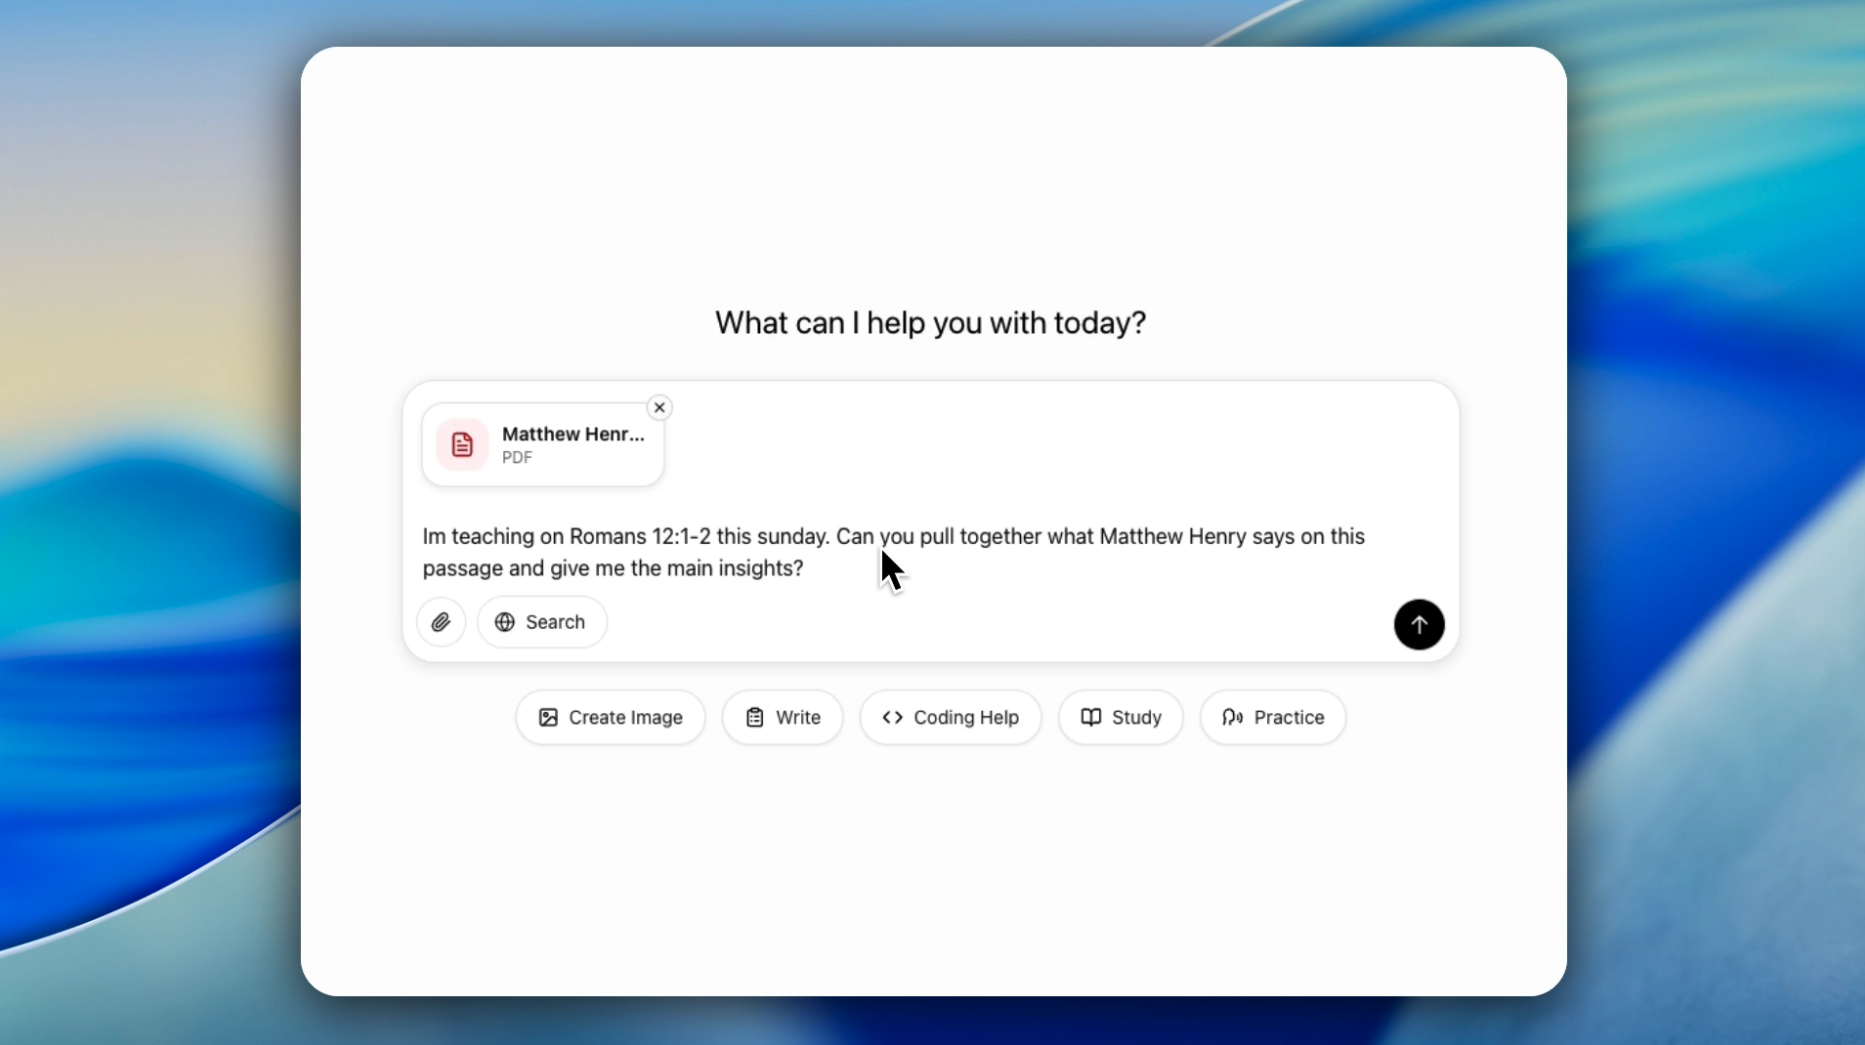Pick the Study suggestion chip
1865x1045 pixels.
1121,717
